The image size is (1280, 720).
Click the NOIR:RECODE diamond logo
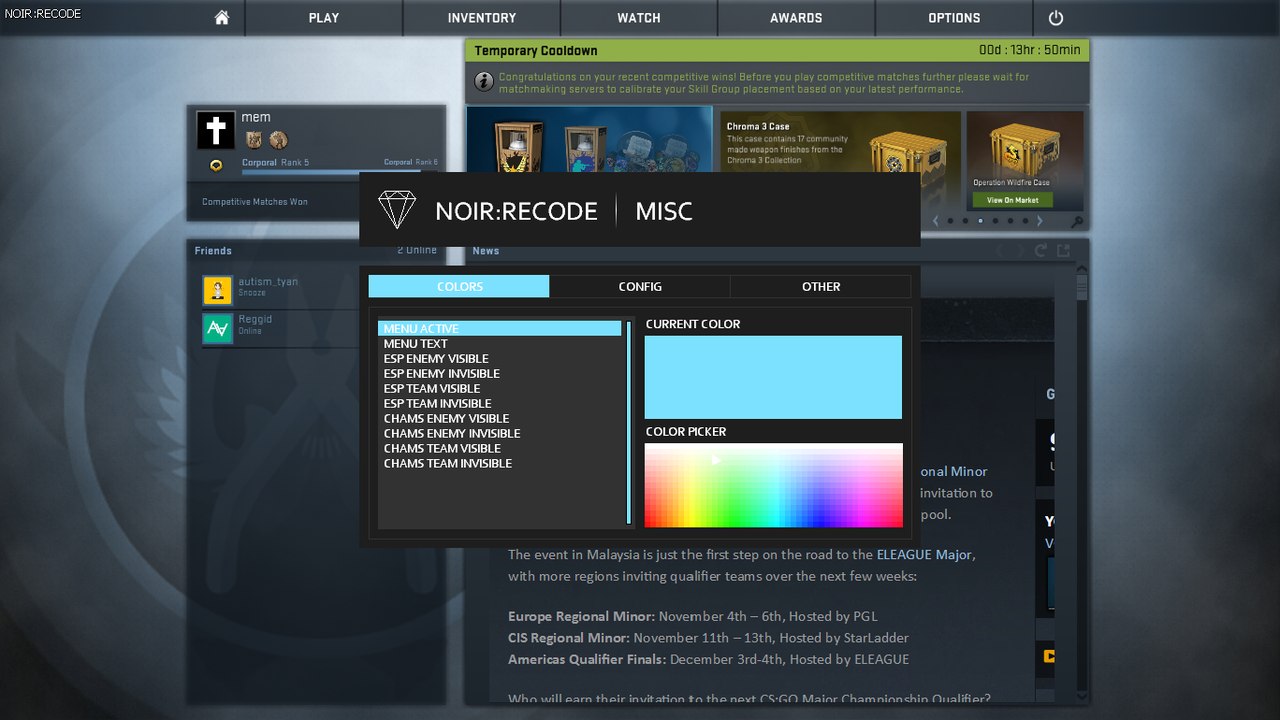coord(396,210)
